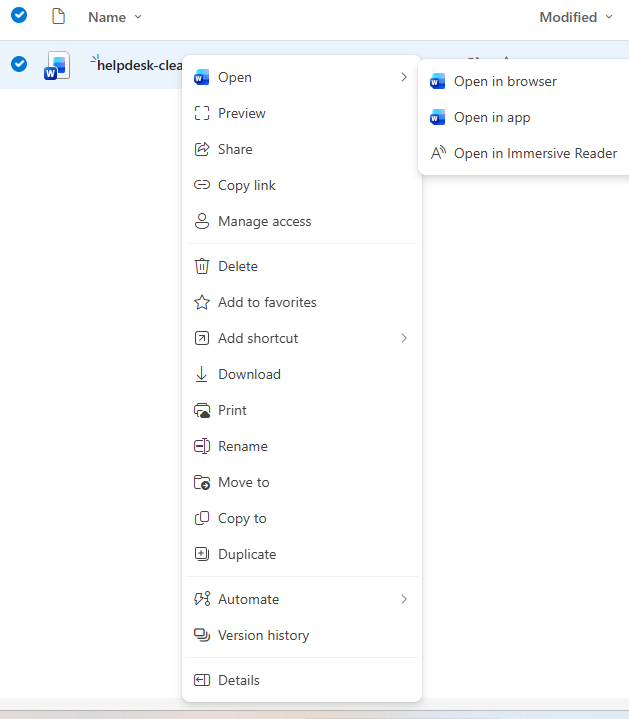Click the Copy link chain icon
The height and width of the screenshot is (719, 629).
click(x=202, y=185)
